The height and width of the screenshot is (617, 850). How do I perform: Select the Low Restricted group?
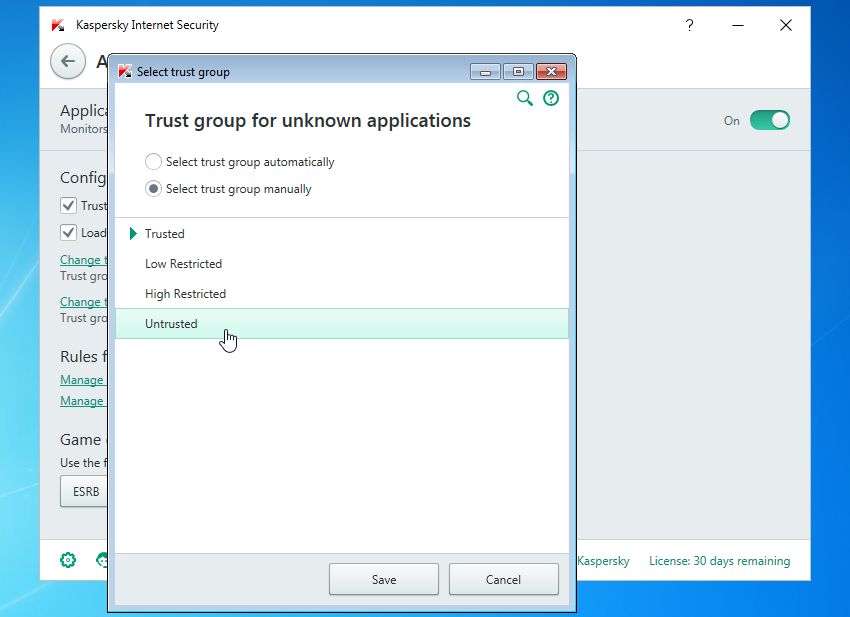click(183, 264)
